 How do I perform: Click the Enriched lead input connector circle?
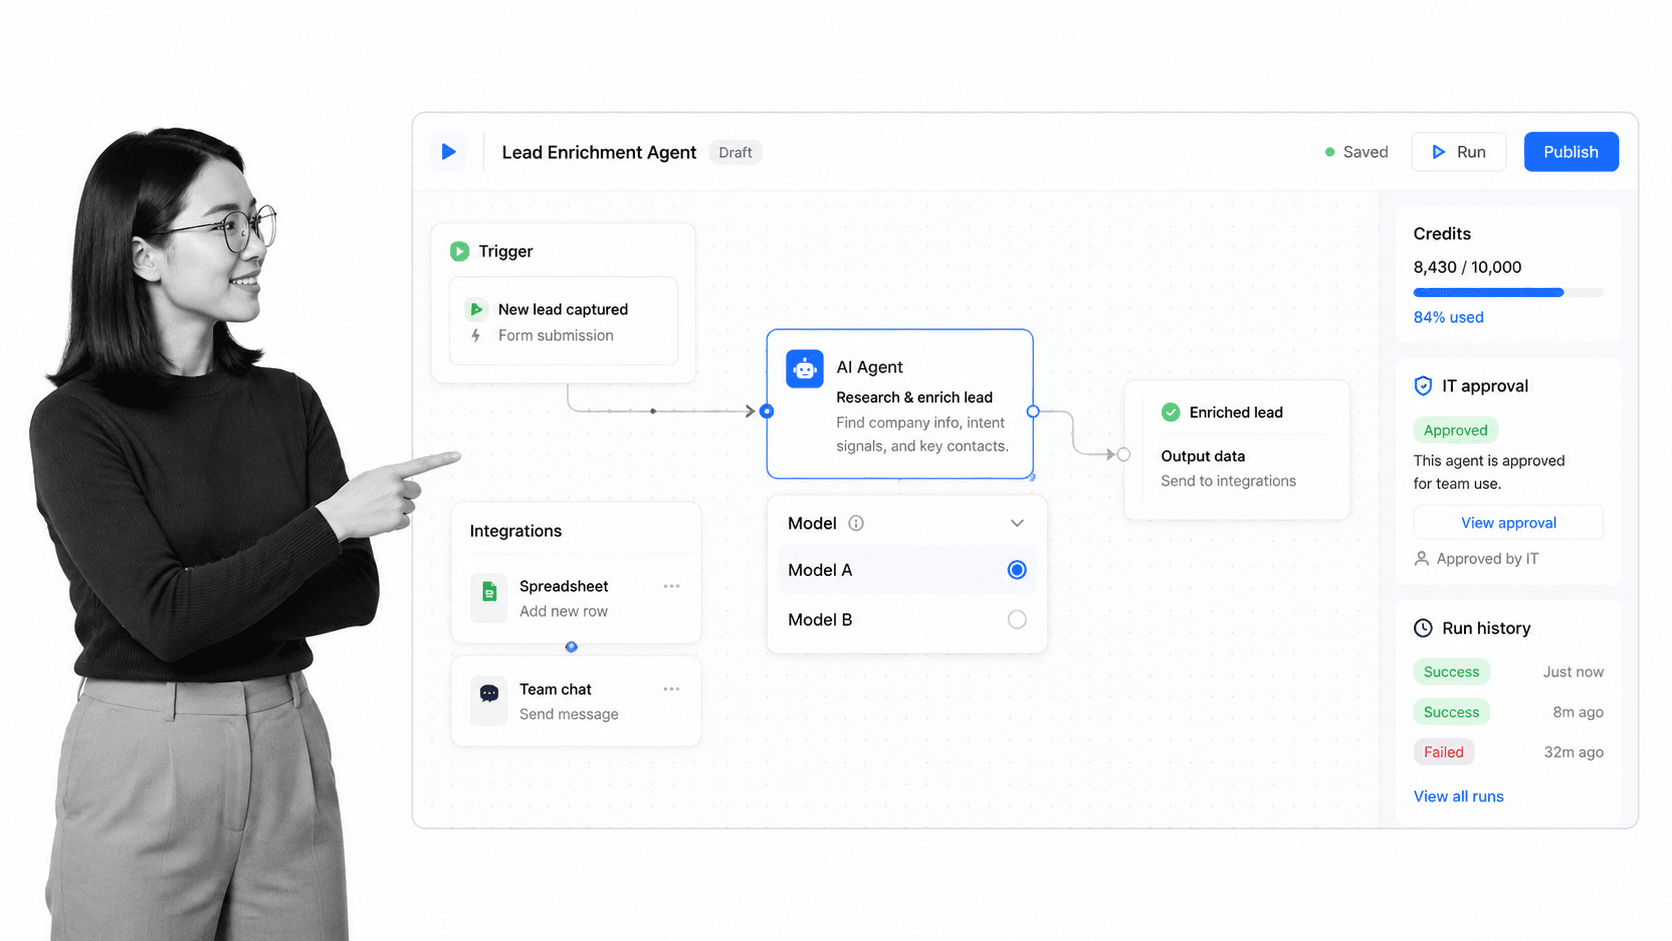pos(1124,454)
